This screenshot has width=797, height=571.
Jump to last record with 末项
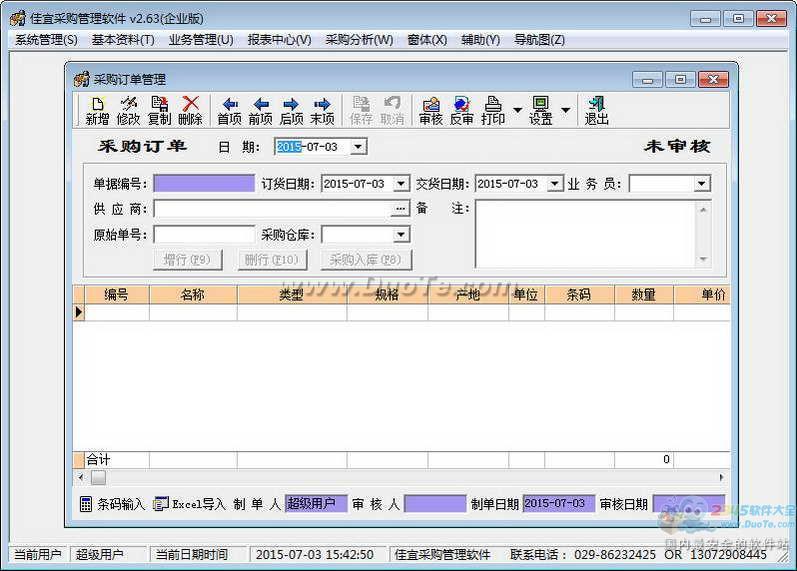click(x=322, y=110)
